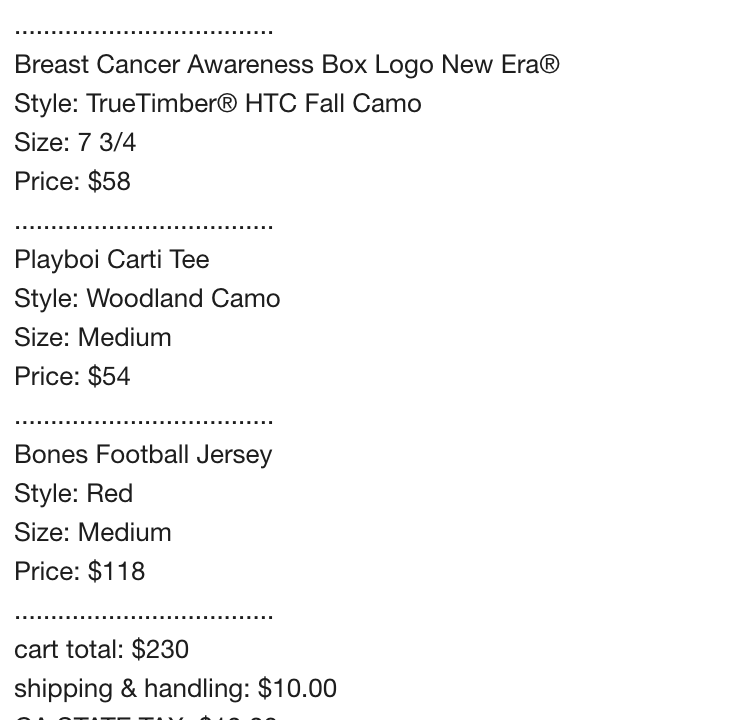
Task: Click the cart total $230 line
Action: pyautogui.click(x=101, y=649)
